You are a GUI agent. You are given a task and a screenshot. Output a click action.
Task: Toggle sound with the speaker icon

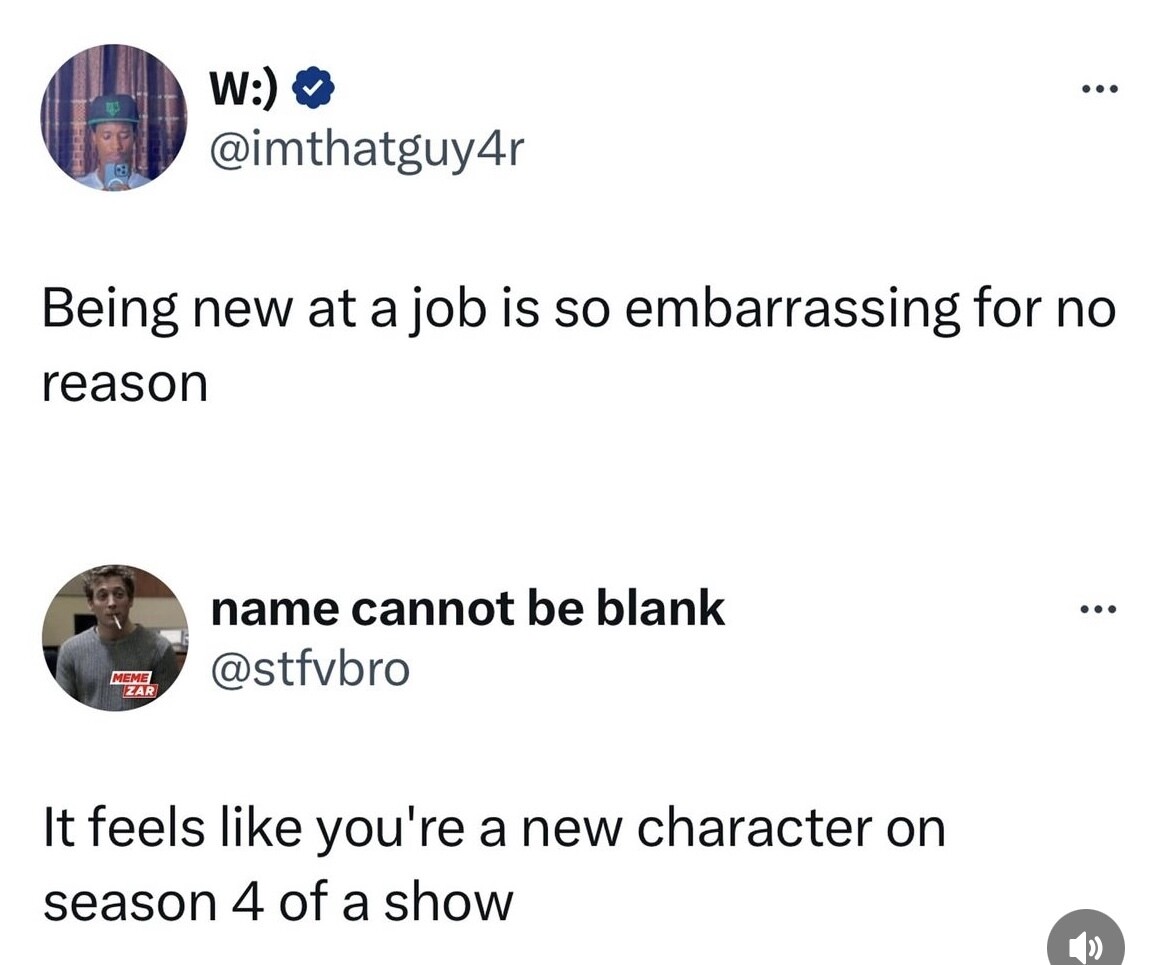point(1086,941)
